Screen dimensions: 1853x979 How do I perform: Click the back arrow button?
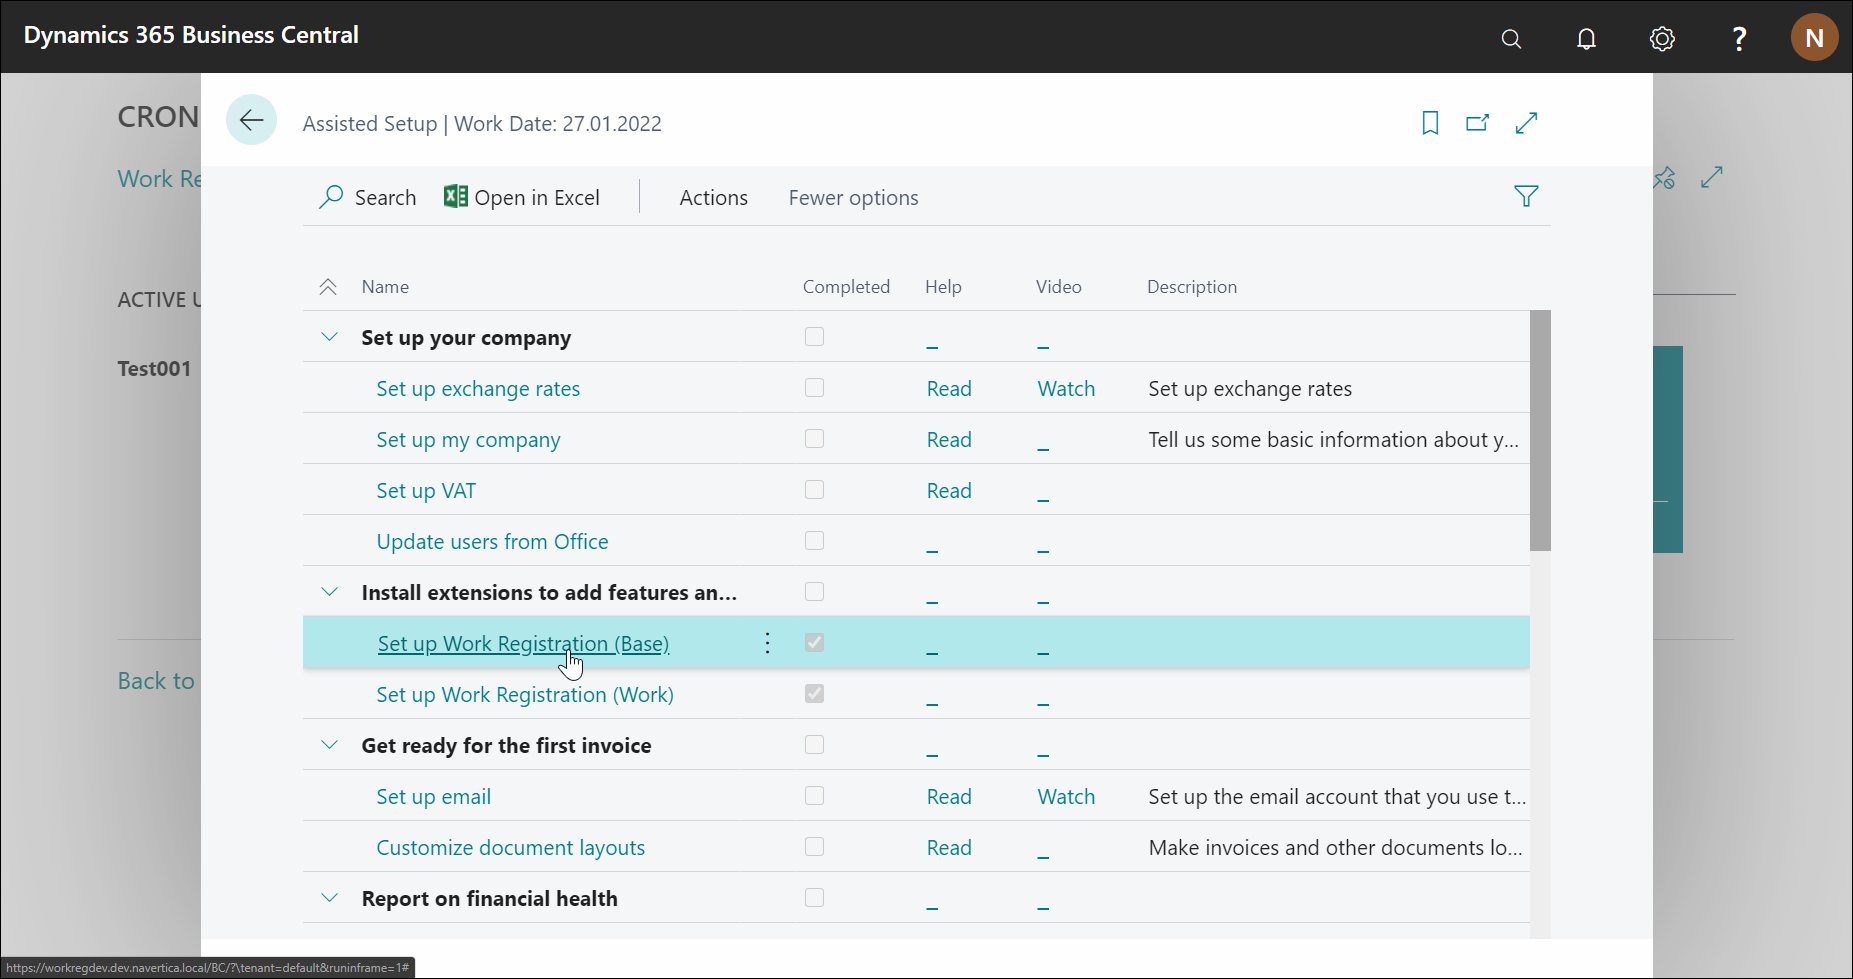click(251, 120)
